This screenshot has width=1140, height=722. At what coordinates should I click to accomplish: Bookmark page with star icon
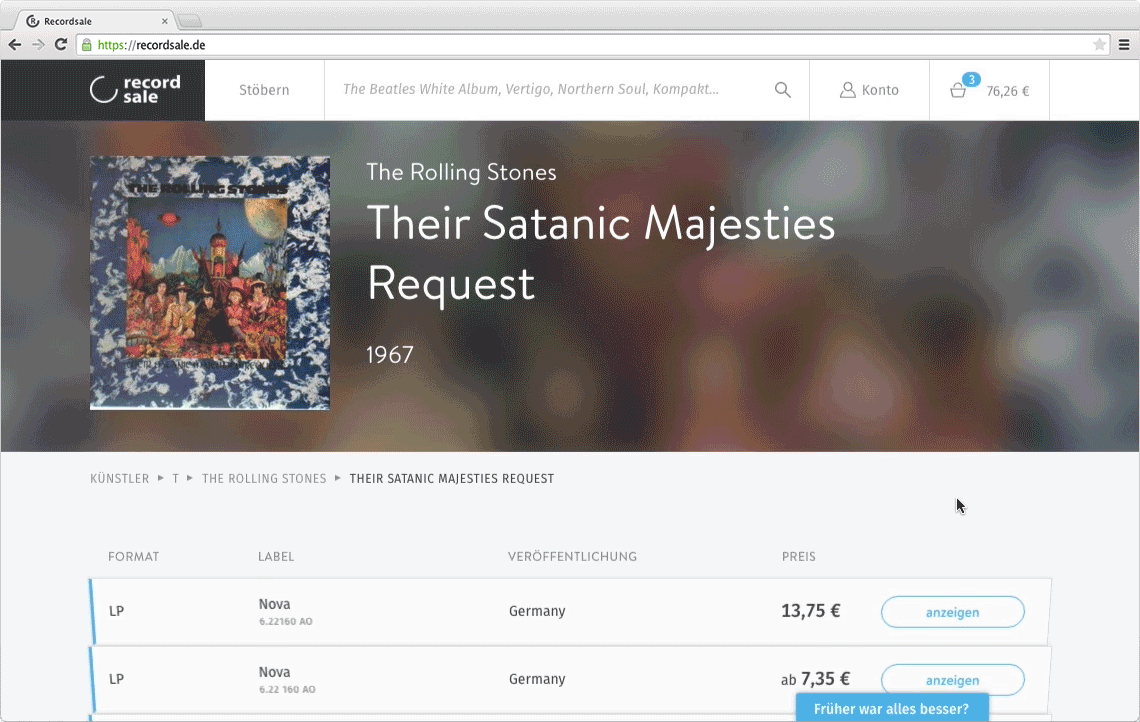coord(1100,45)
